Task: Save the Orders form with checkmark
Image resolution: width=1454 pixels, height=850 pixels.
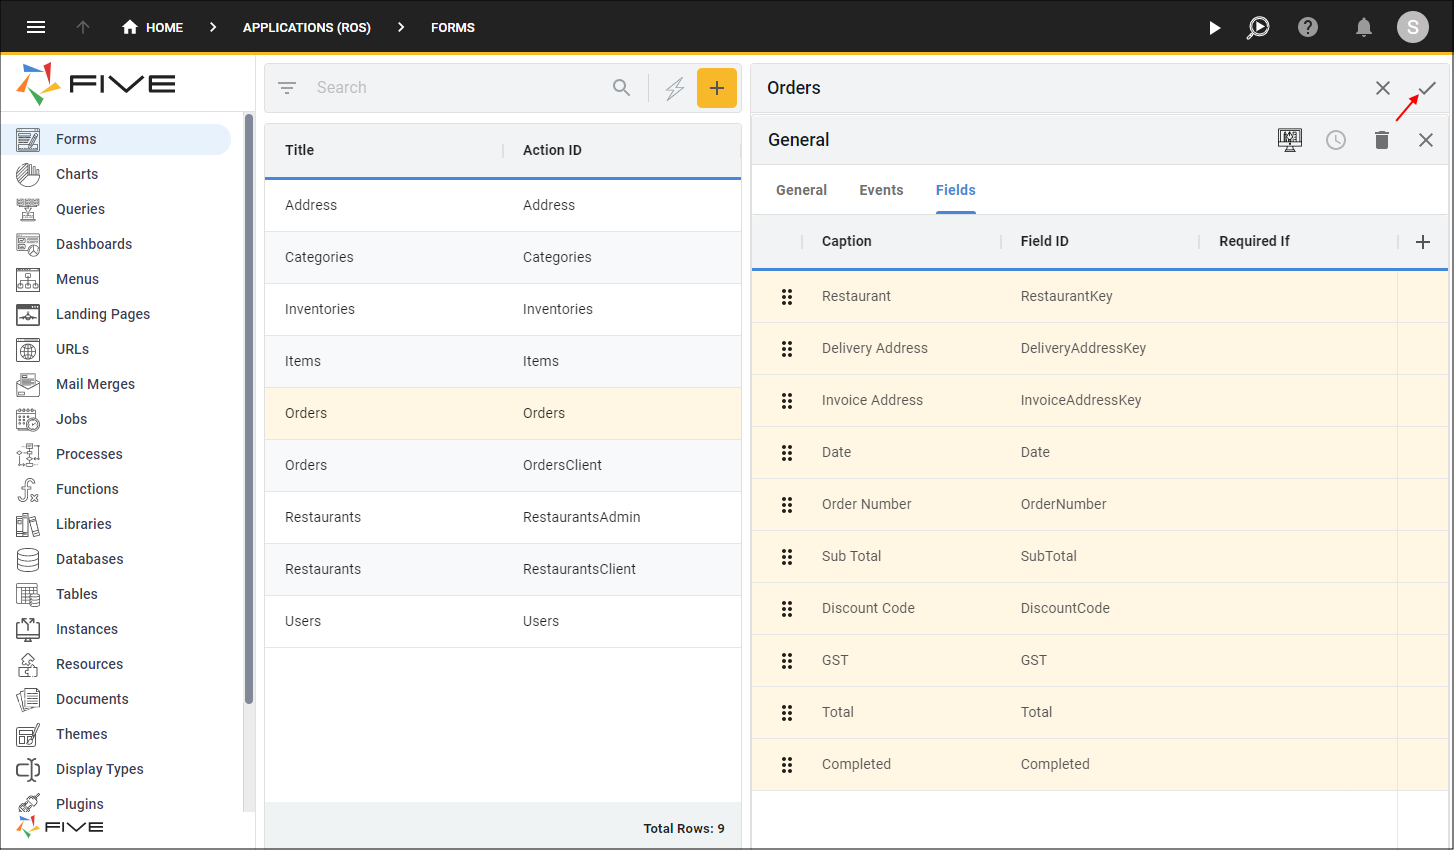Action: tap(1427, 88)
